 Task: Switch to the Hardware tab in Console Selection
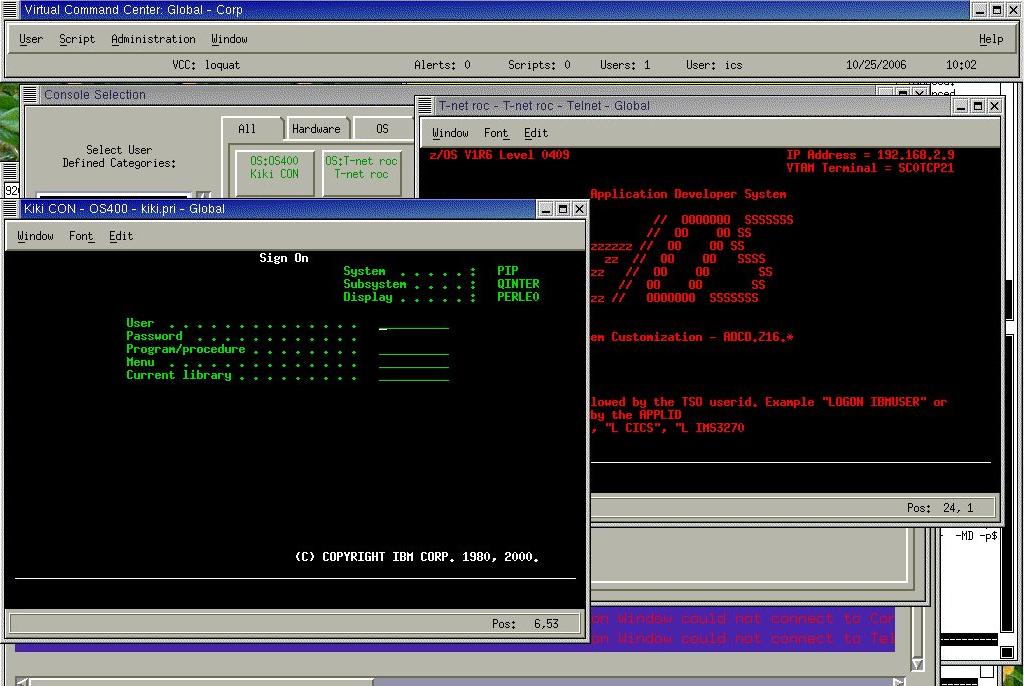tap(316, 129)
